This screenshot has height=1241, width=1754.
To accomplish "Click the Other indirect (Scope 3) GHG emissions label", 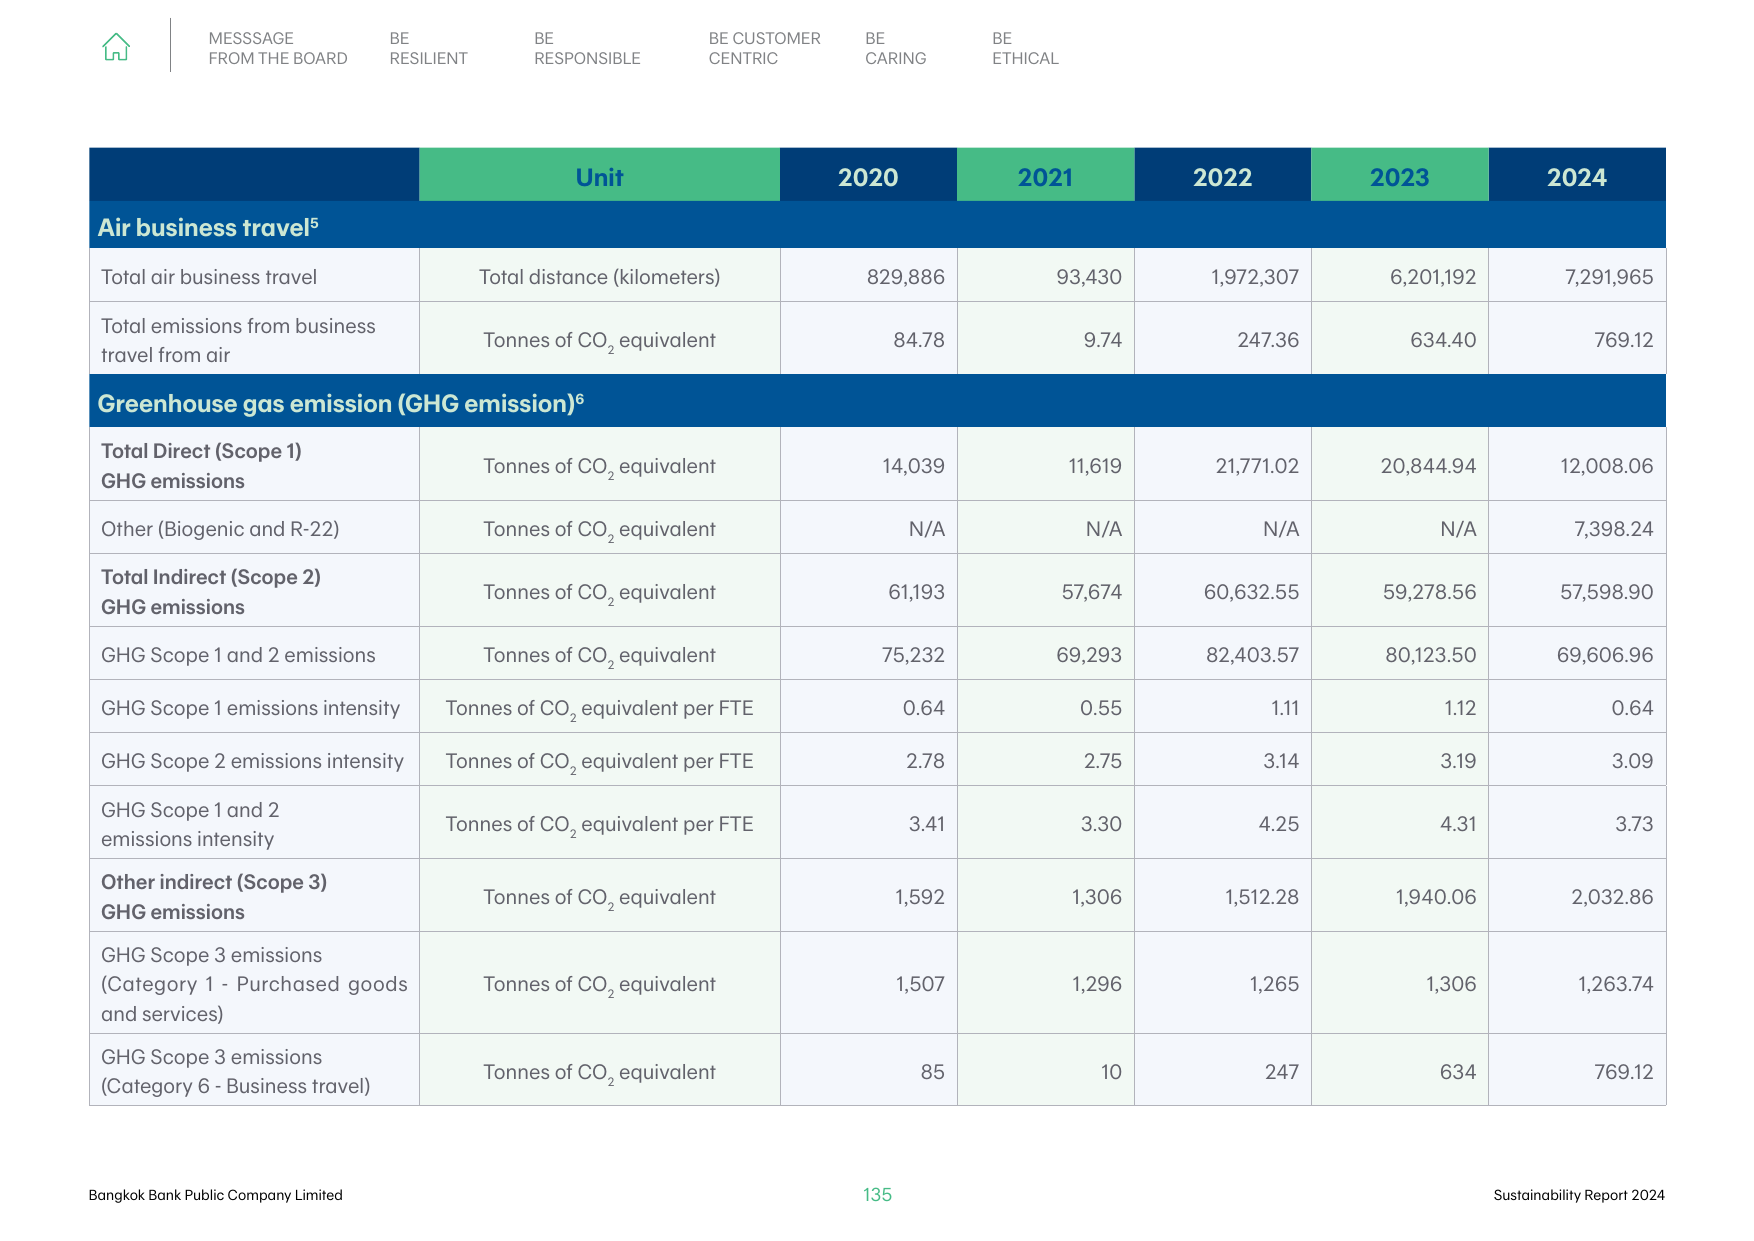I will pyautogui.click(x=214, y=897).
